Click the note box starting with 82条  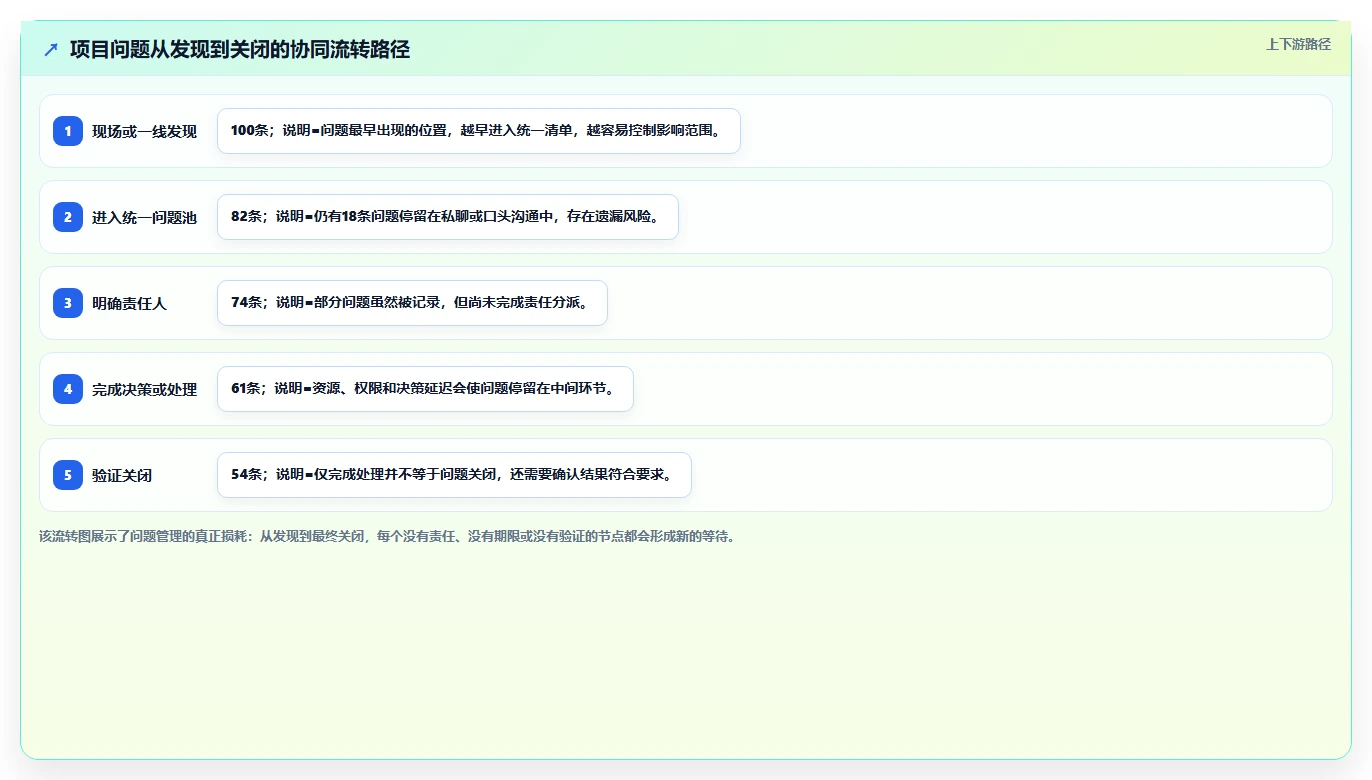tap(448, 217)
